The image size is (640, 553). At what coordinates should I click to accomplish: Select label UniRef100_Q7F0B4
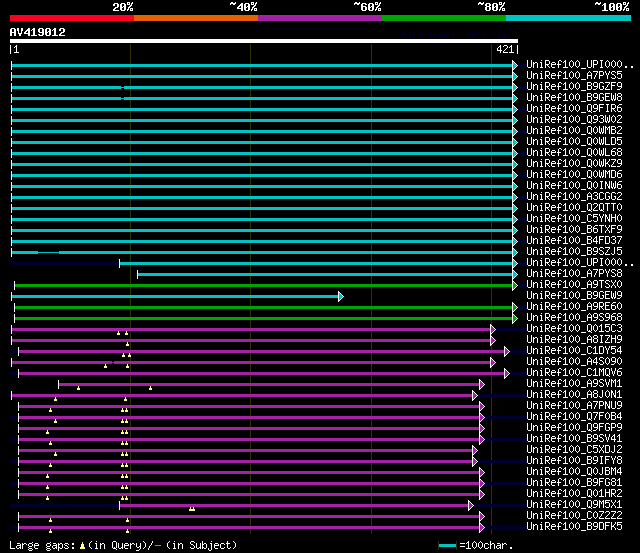coord(574,417)
